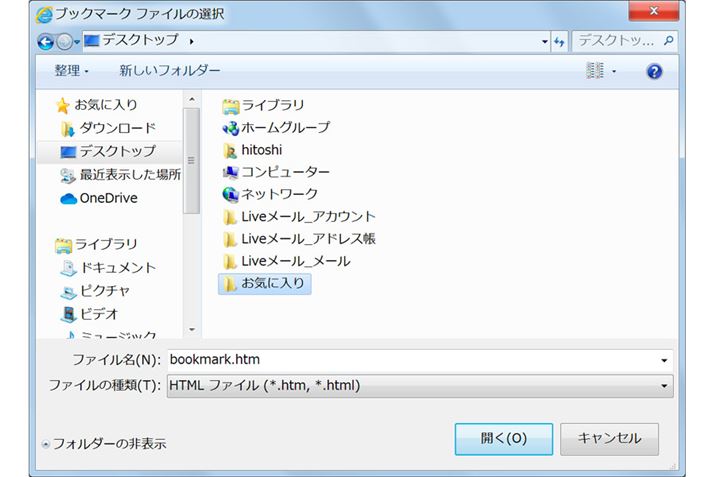Screen dimensions: 715x477
Task: Open OneDrive in the sidebar
Action: [x=99, y=198]
